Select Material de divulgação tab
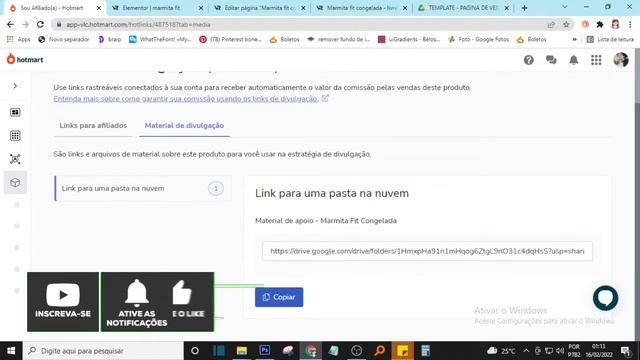 pos(184,126)
